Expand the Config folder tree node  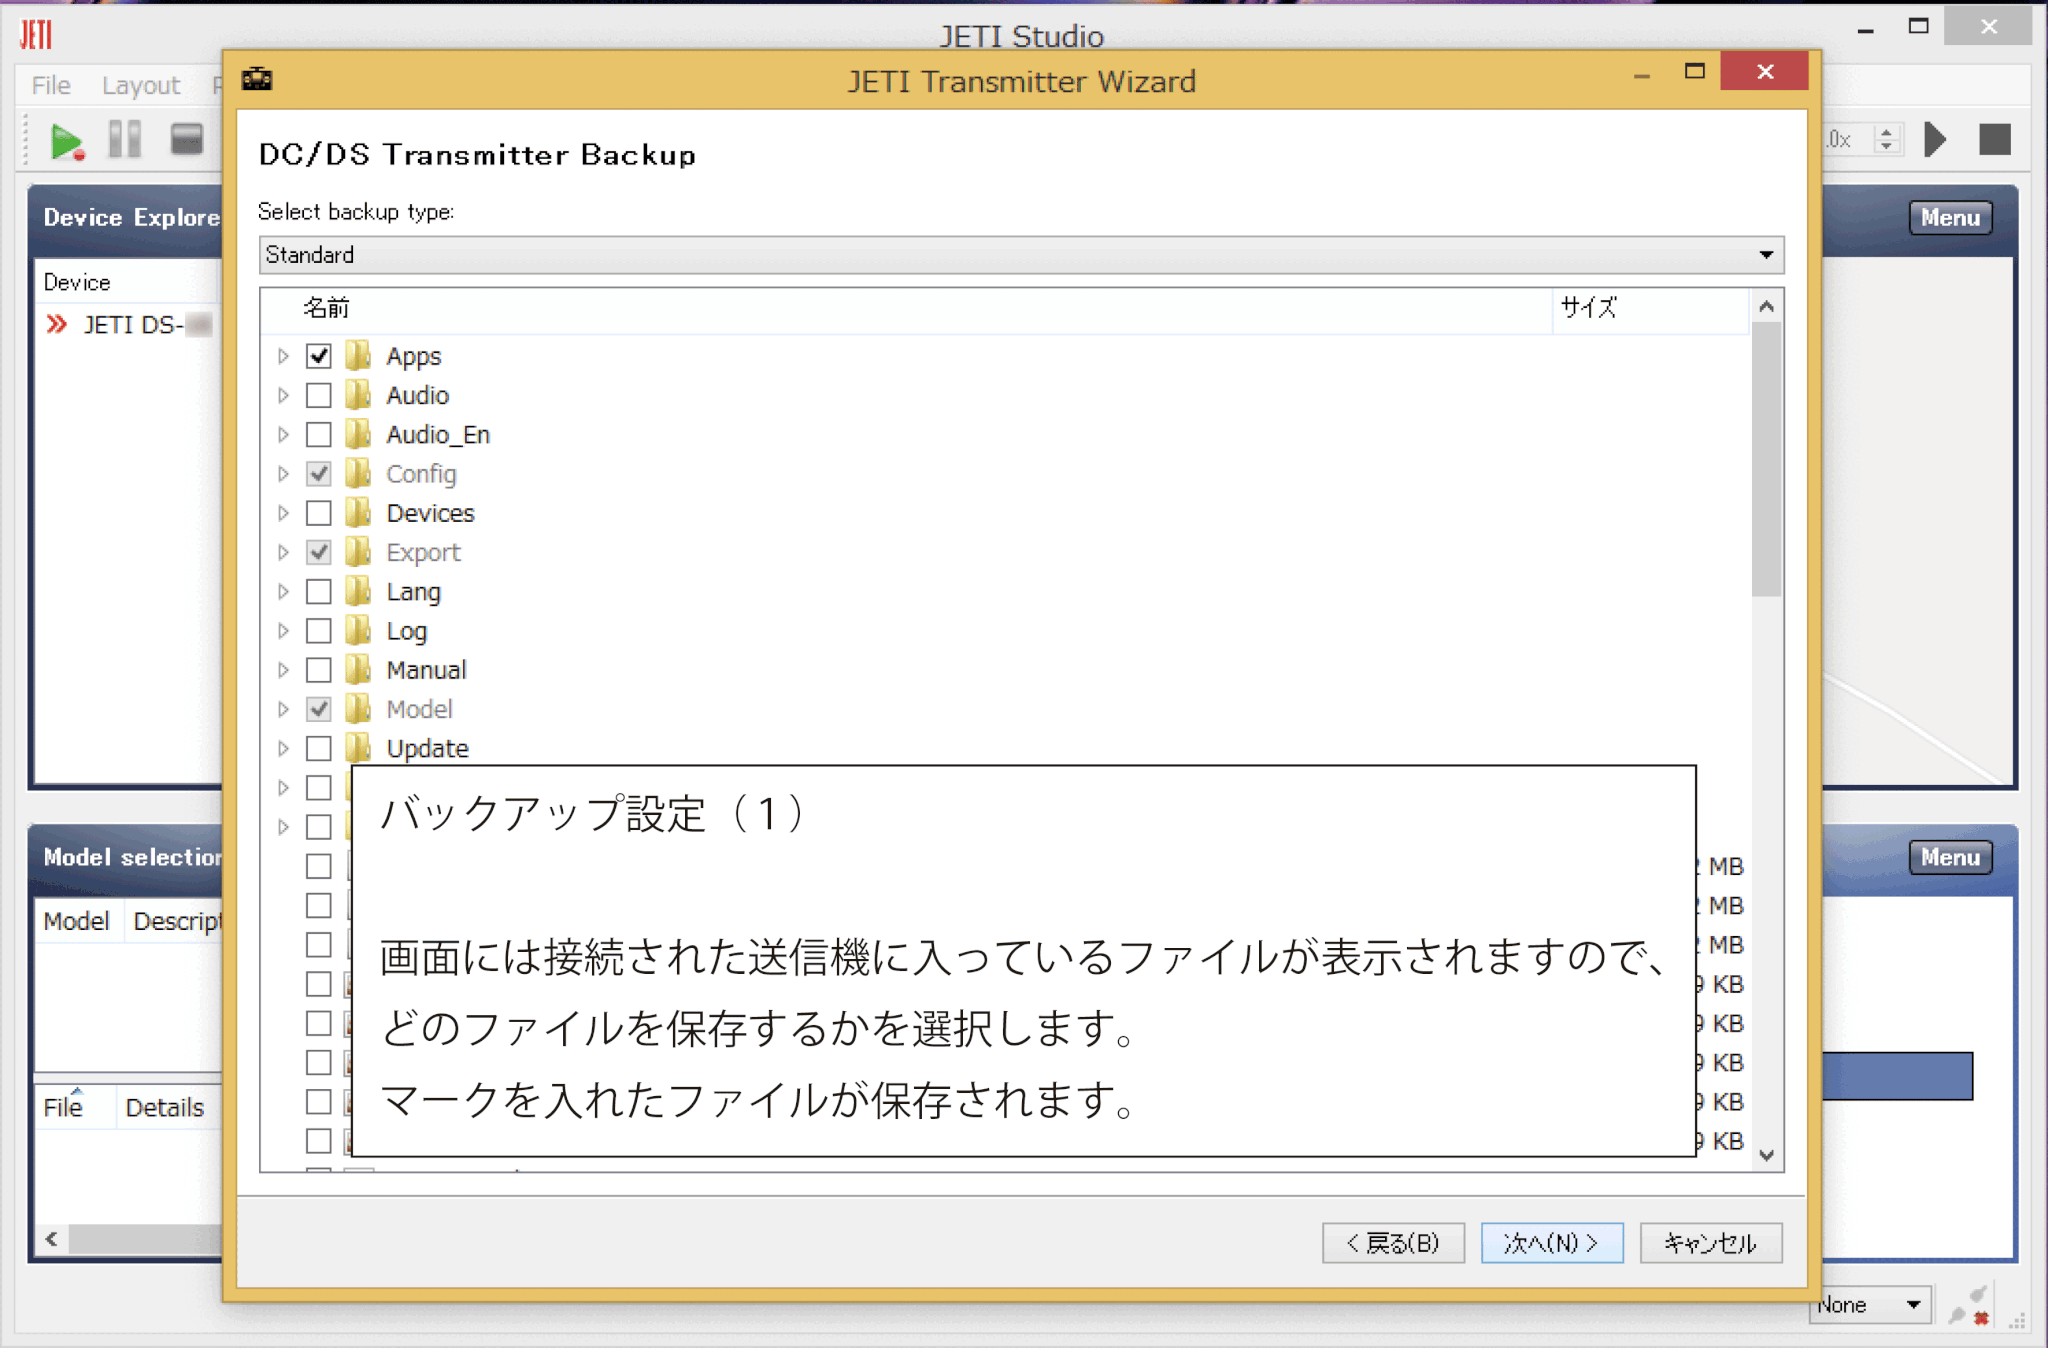[x=283, y=474]
